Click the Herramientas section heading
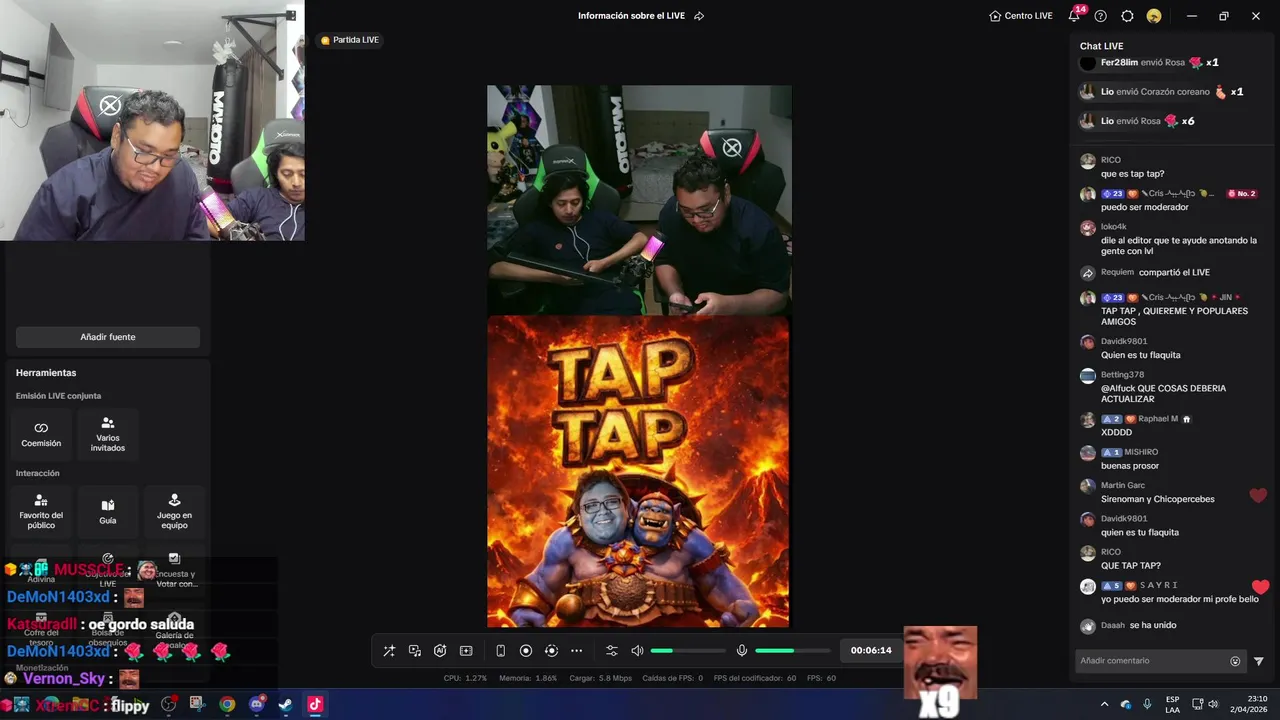This screenshot has width=1280, height=720. point(46,373)
